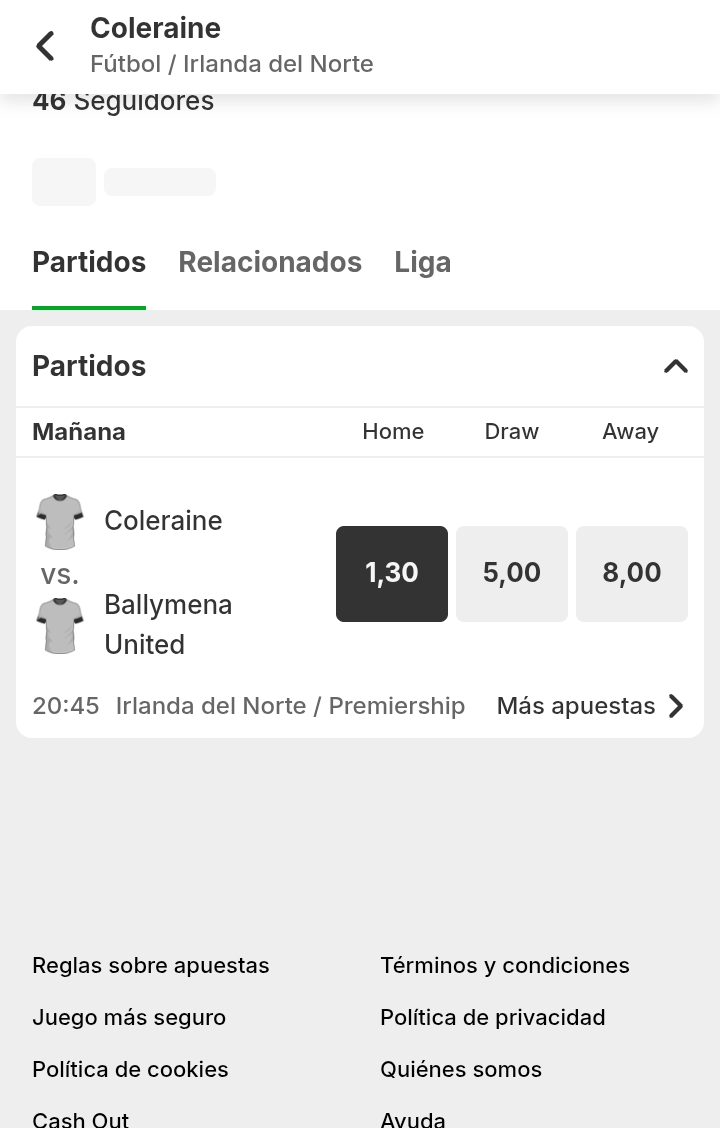
Task: Switch to the Relacionados tab
Action: pyautogui.click(x=270, y=262)
